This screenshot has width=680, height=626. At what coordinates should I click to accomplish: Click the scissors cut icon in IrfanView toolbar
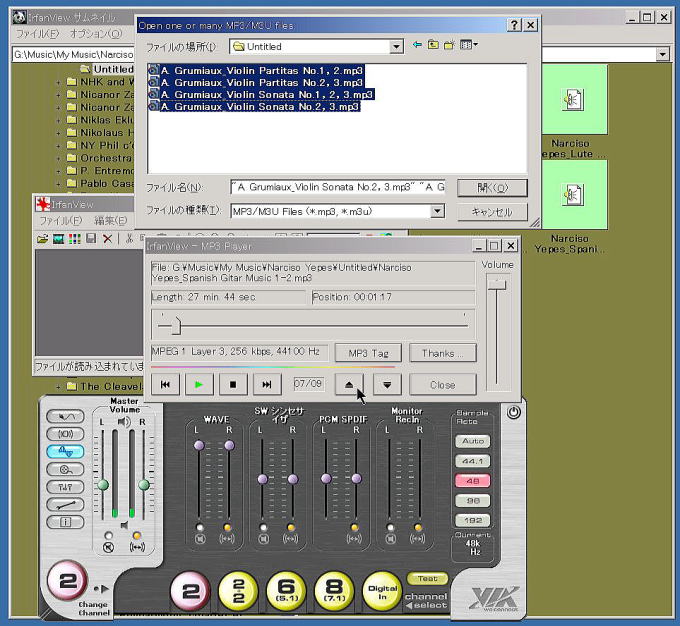click(x=129, y=238)
